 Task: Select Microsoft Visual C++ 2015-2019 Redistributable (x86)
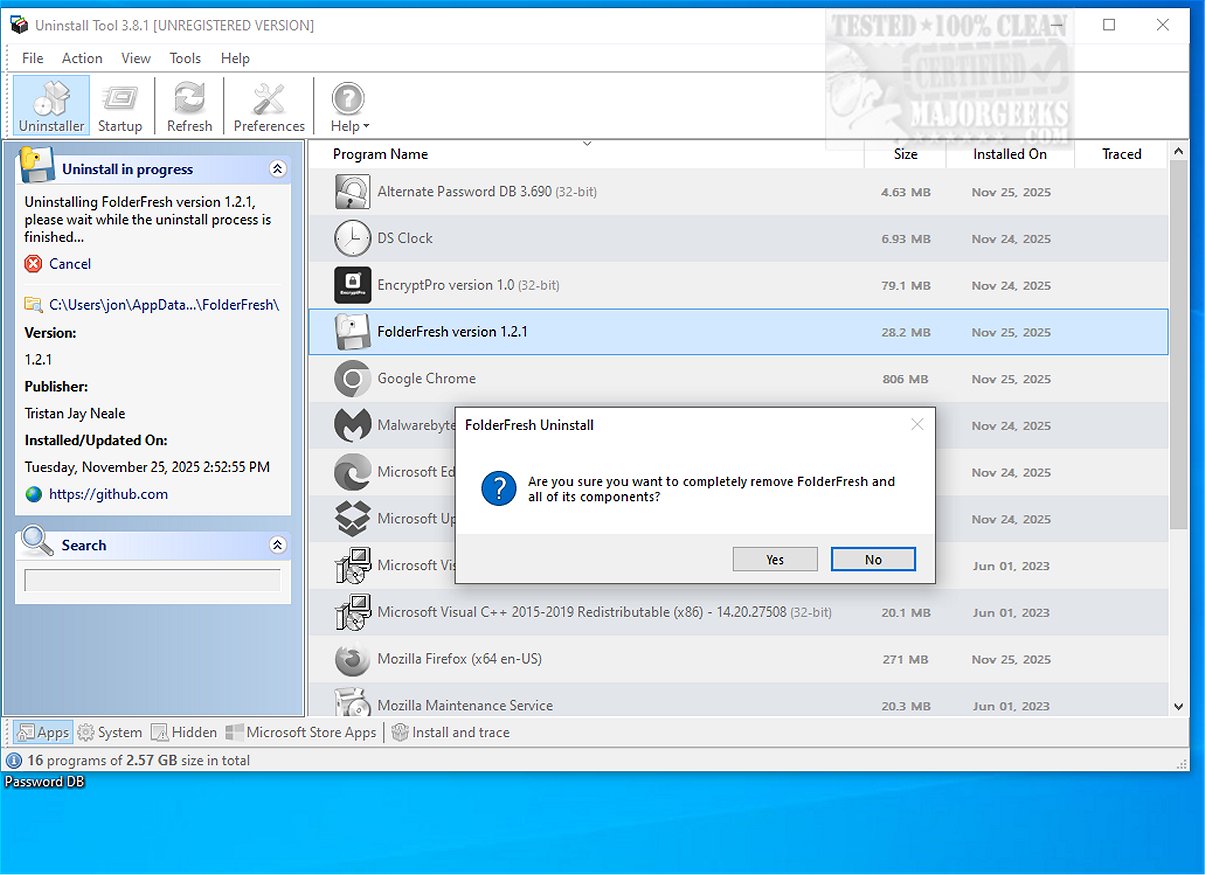(738, 612)
